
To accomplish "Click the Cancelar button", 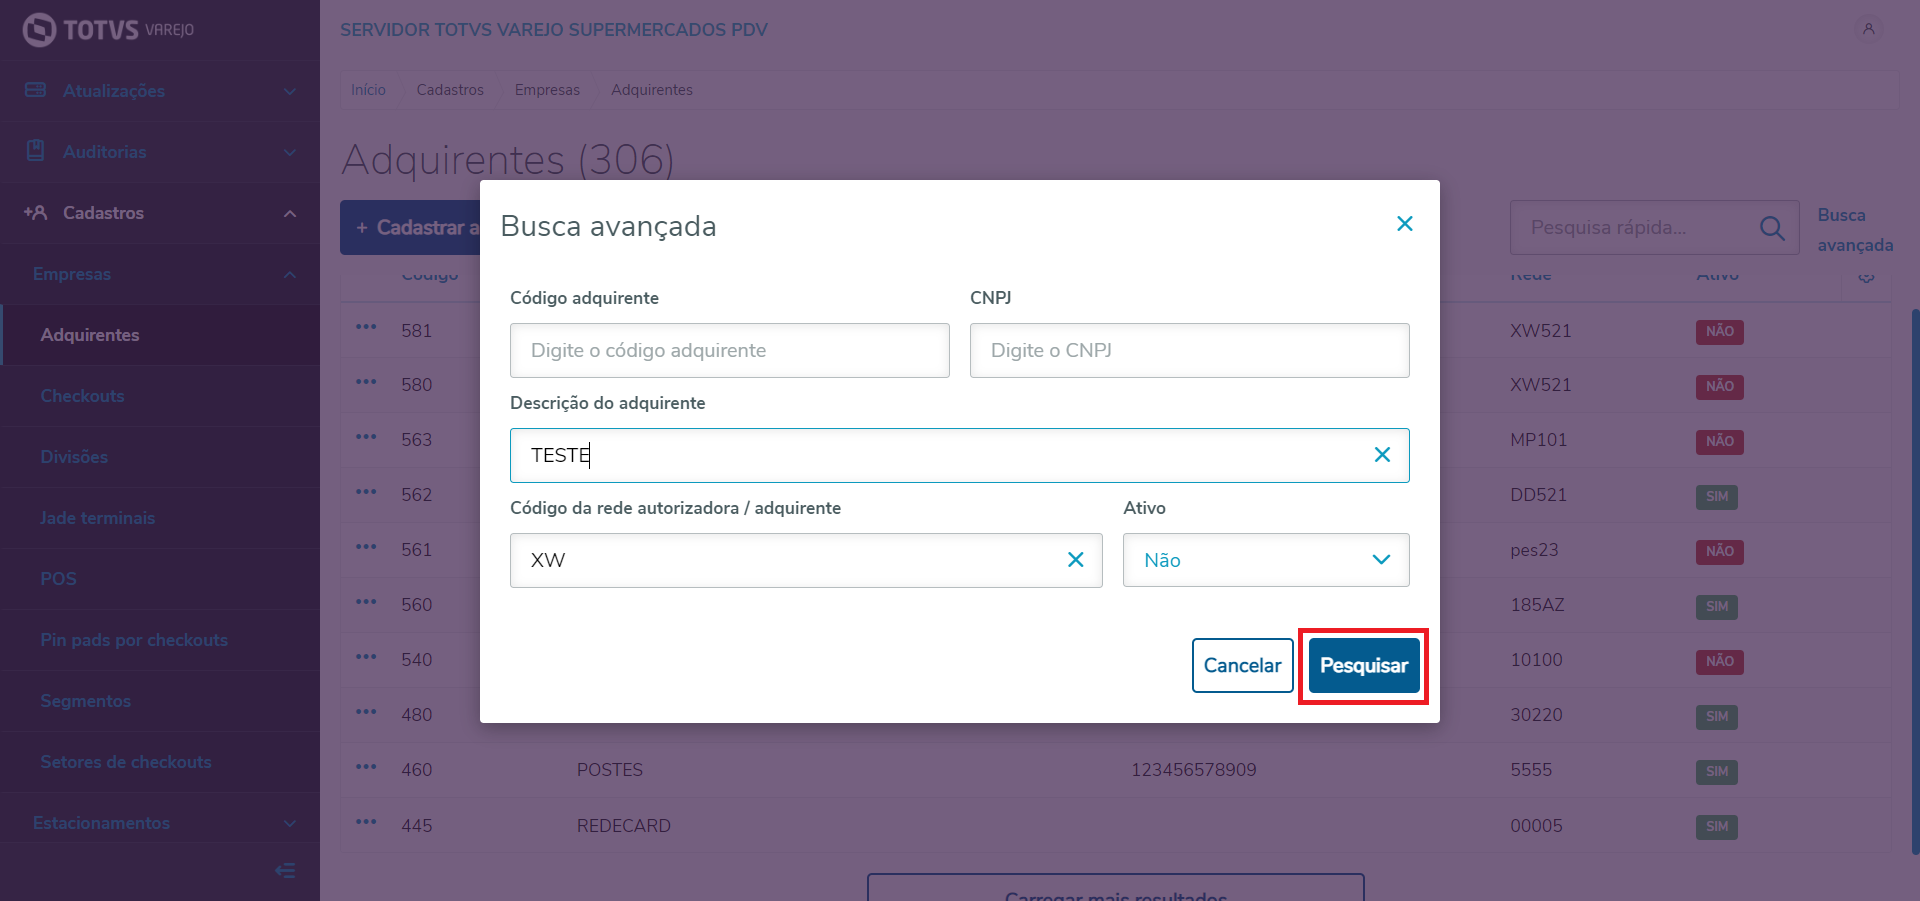I will coord(1242,666).
